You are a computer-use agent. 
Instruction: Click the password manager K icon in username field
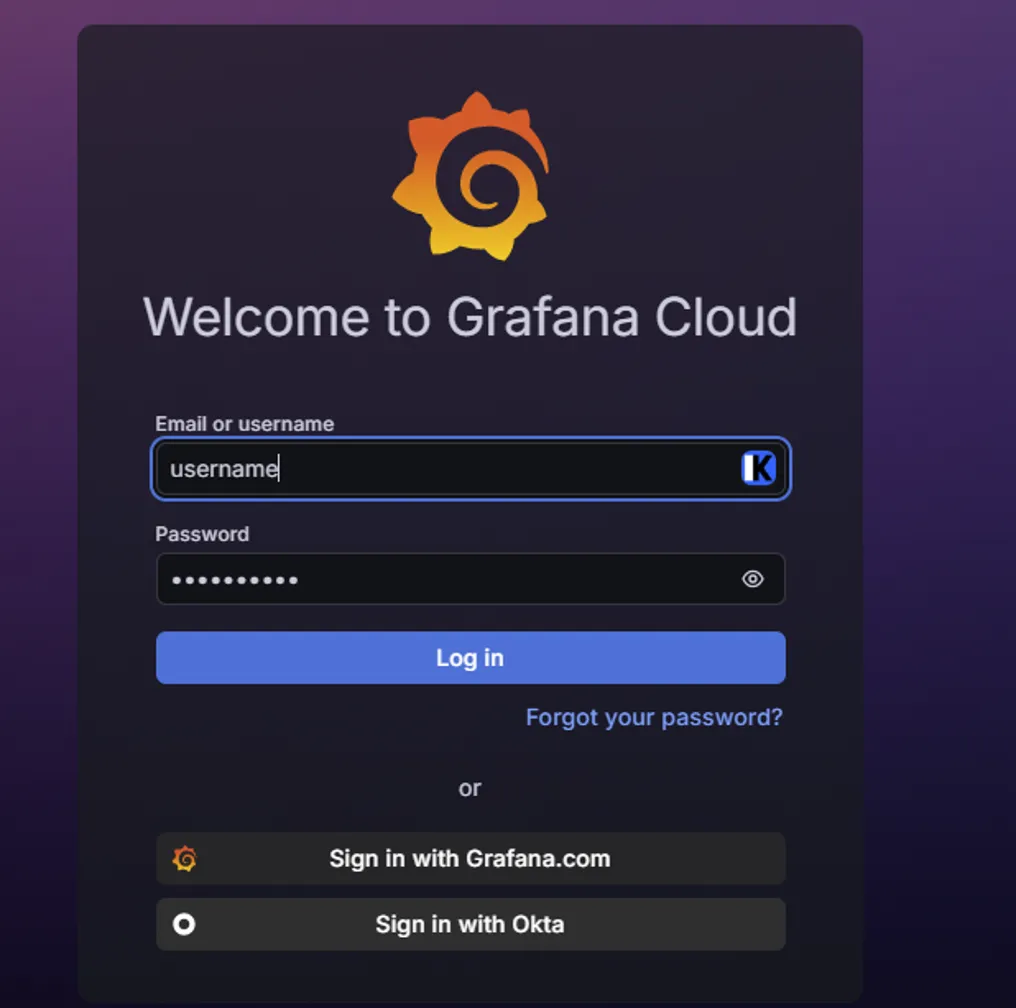pyautogui.click(x=758, y=468)
